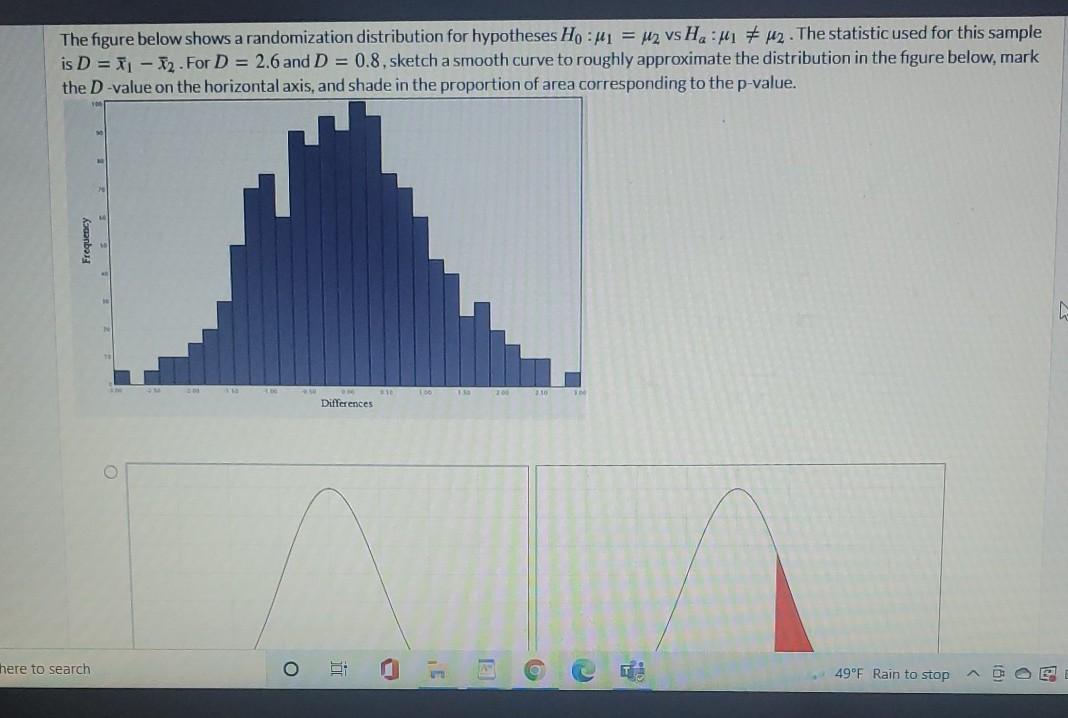The width and height of the screenshot is (1068, 718).
Task: Click the Cortana circle icon
Action: click(x=291, y=669)
